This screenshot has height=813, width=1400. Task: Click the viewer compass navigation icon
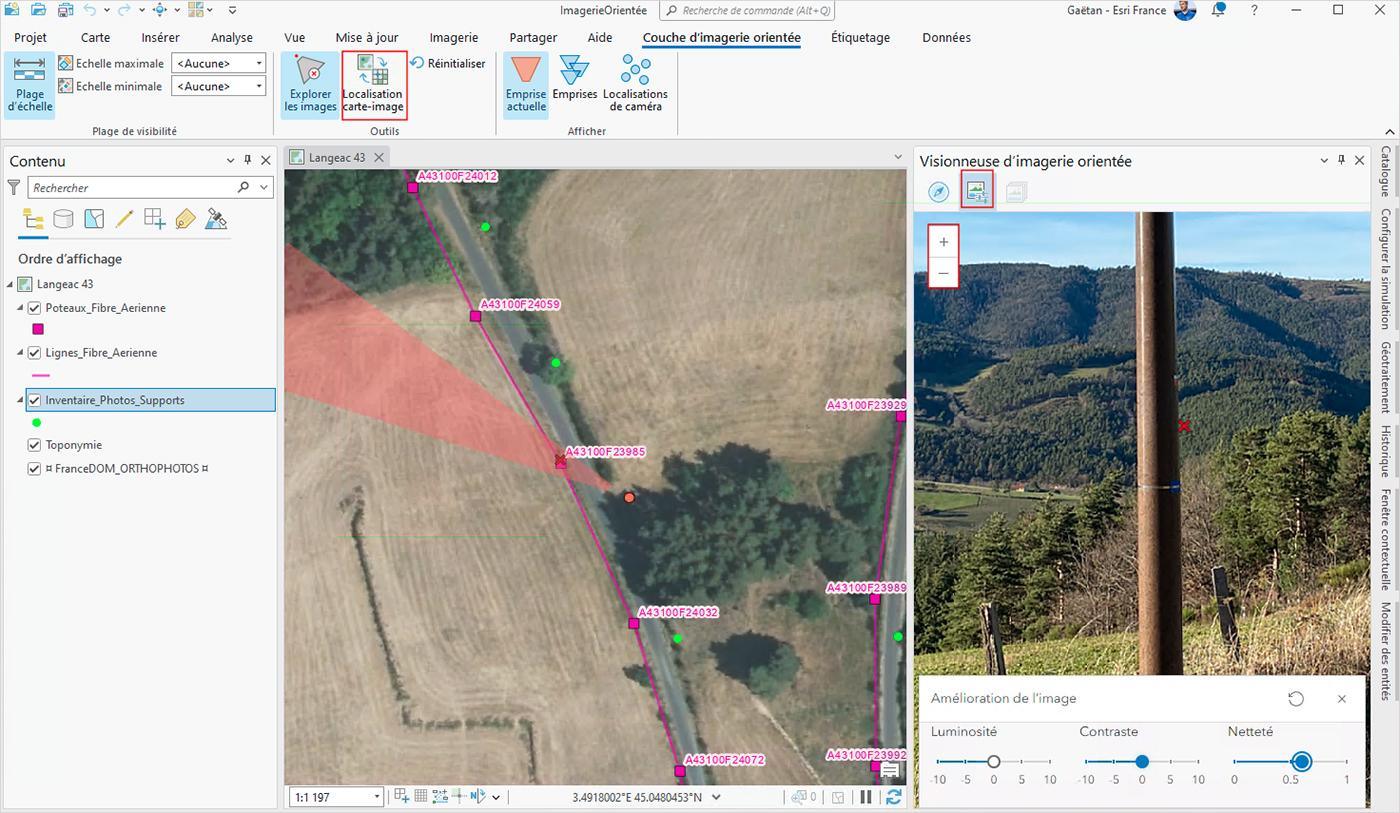[x=938, y=191]
